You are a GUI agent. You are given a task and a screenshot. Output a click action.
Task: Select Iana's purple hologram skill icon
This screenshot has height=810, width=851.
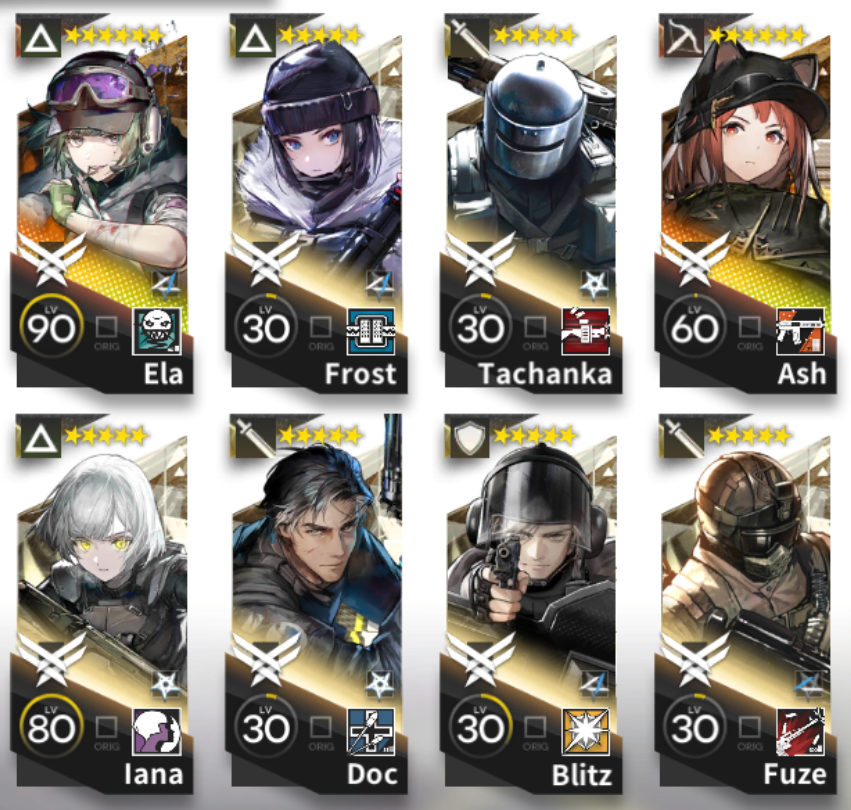[x=157, y=731]
